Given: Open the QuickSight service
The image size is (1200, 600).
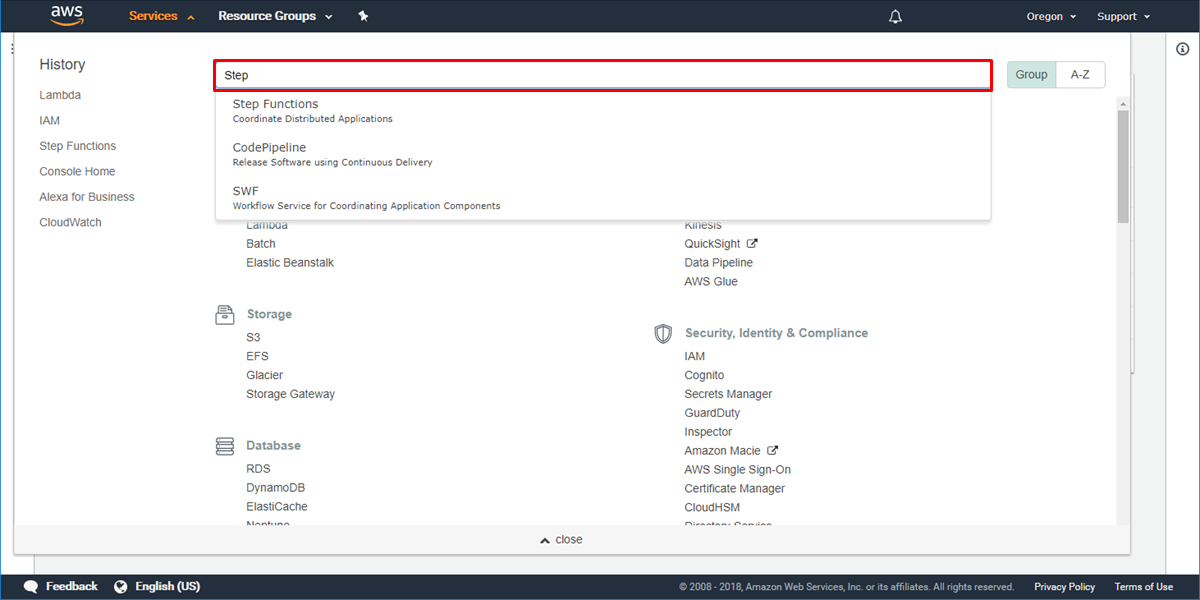Looking at the screenshot, I should [714, 244].
